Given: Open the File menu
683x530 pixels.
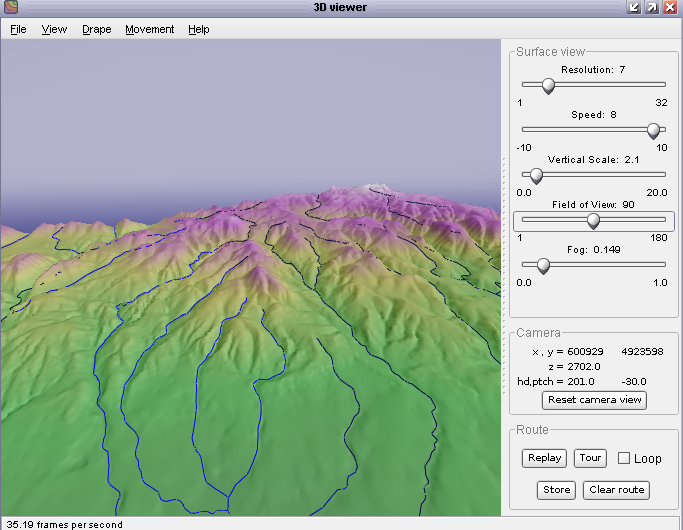Looking at the screenshot, I should 18,29.
